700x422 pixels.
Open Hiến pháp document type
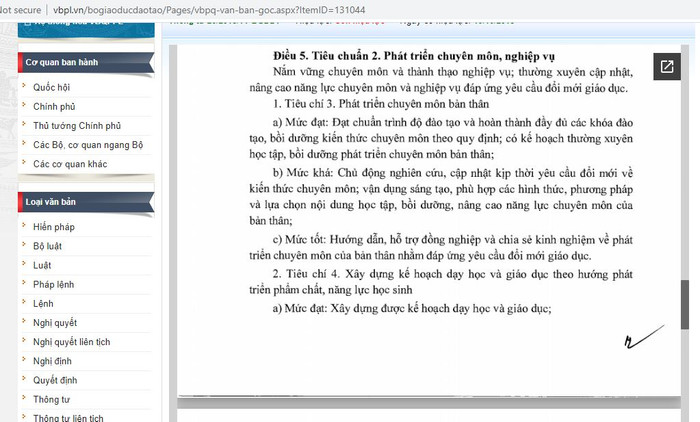click(54, 227)
